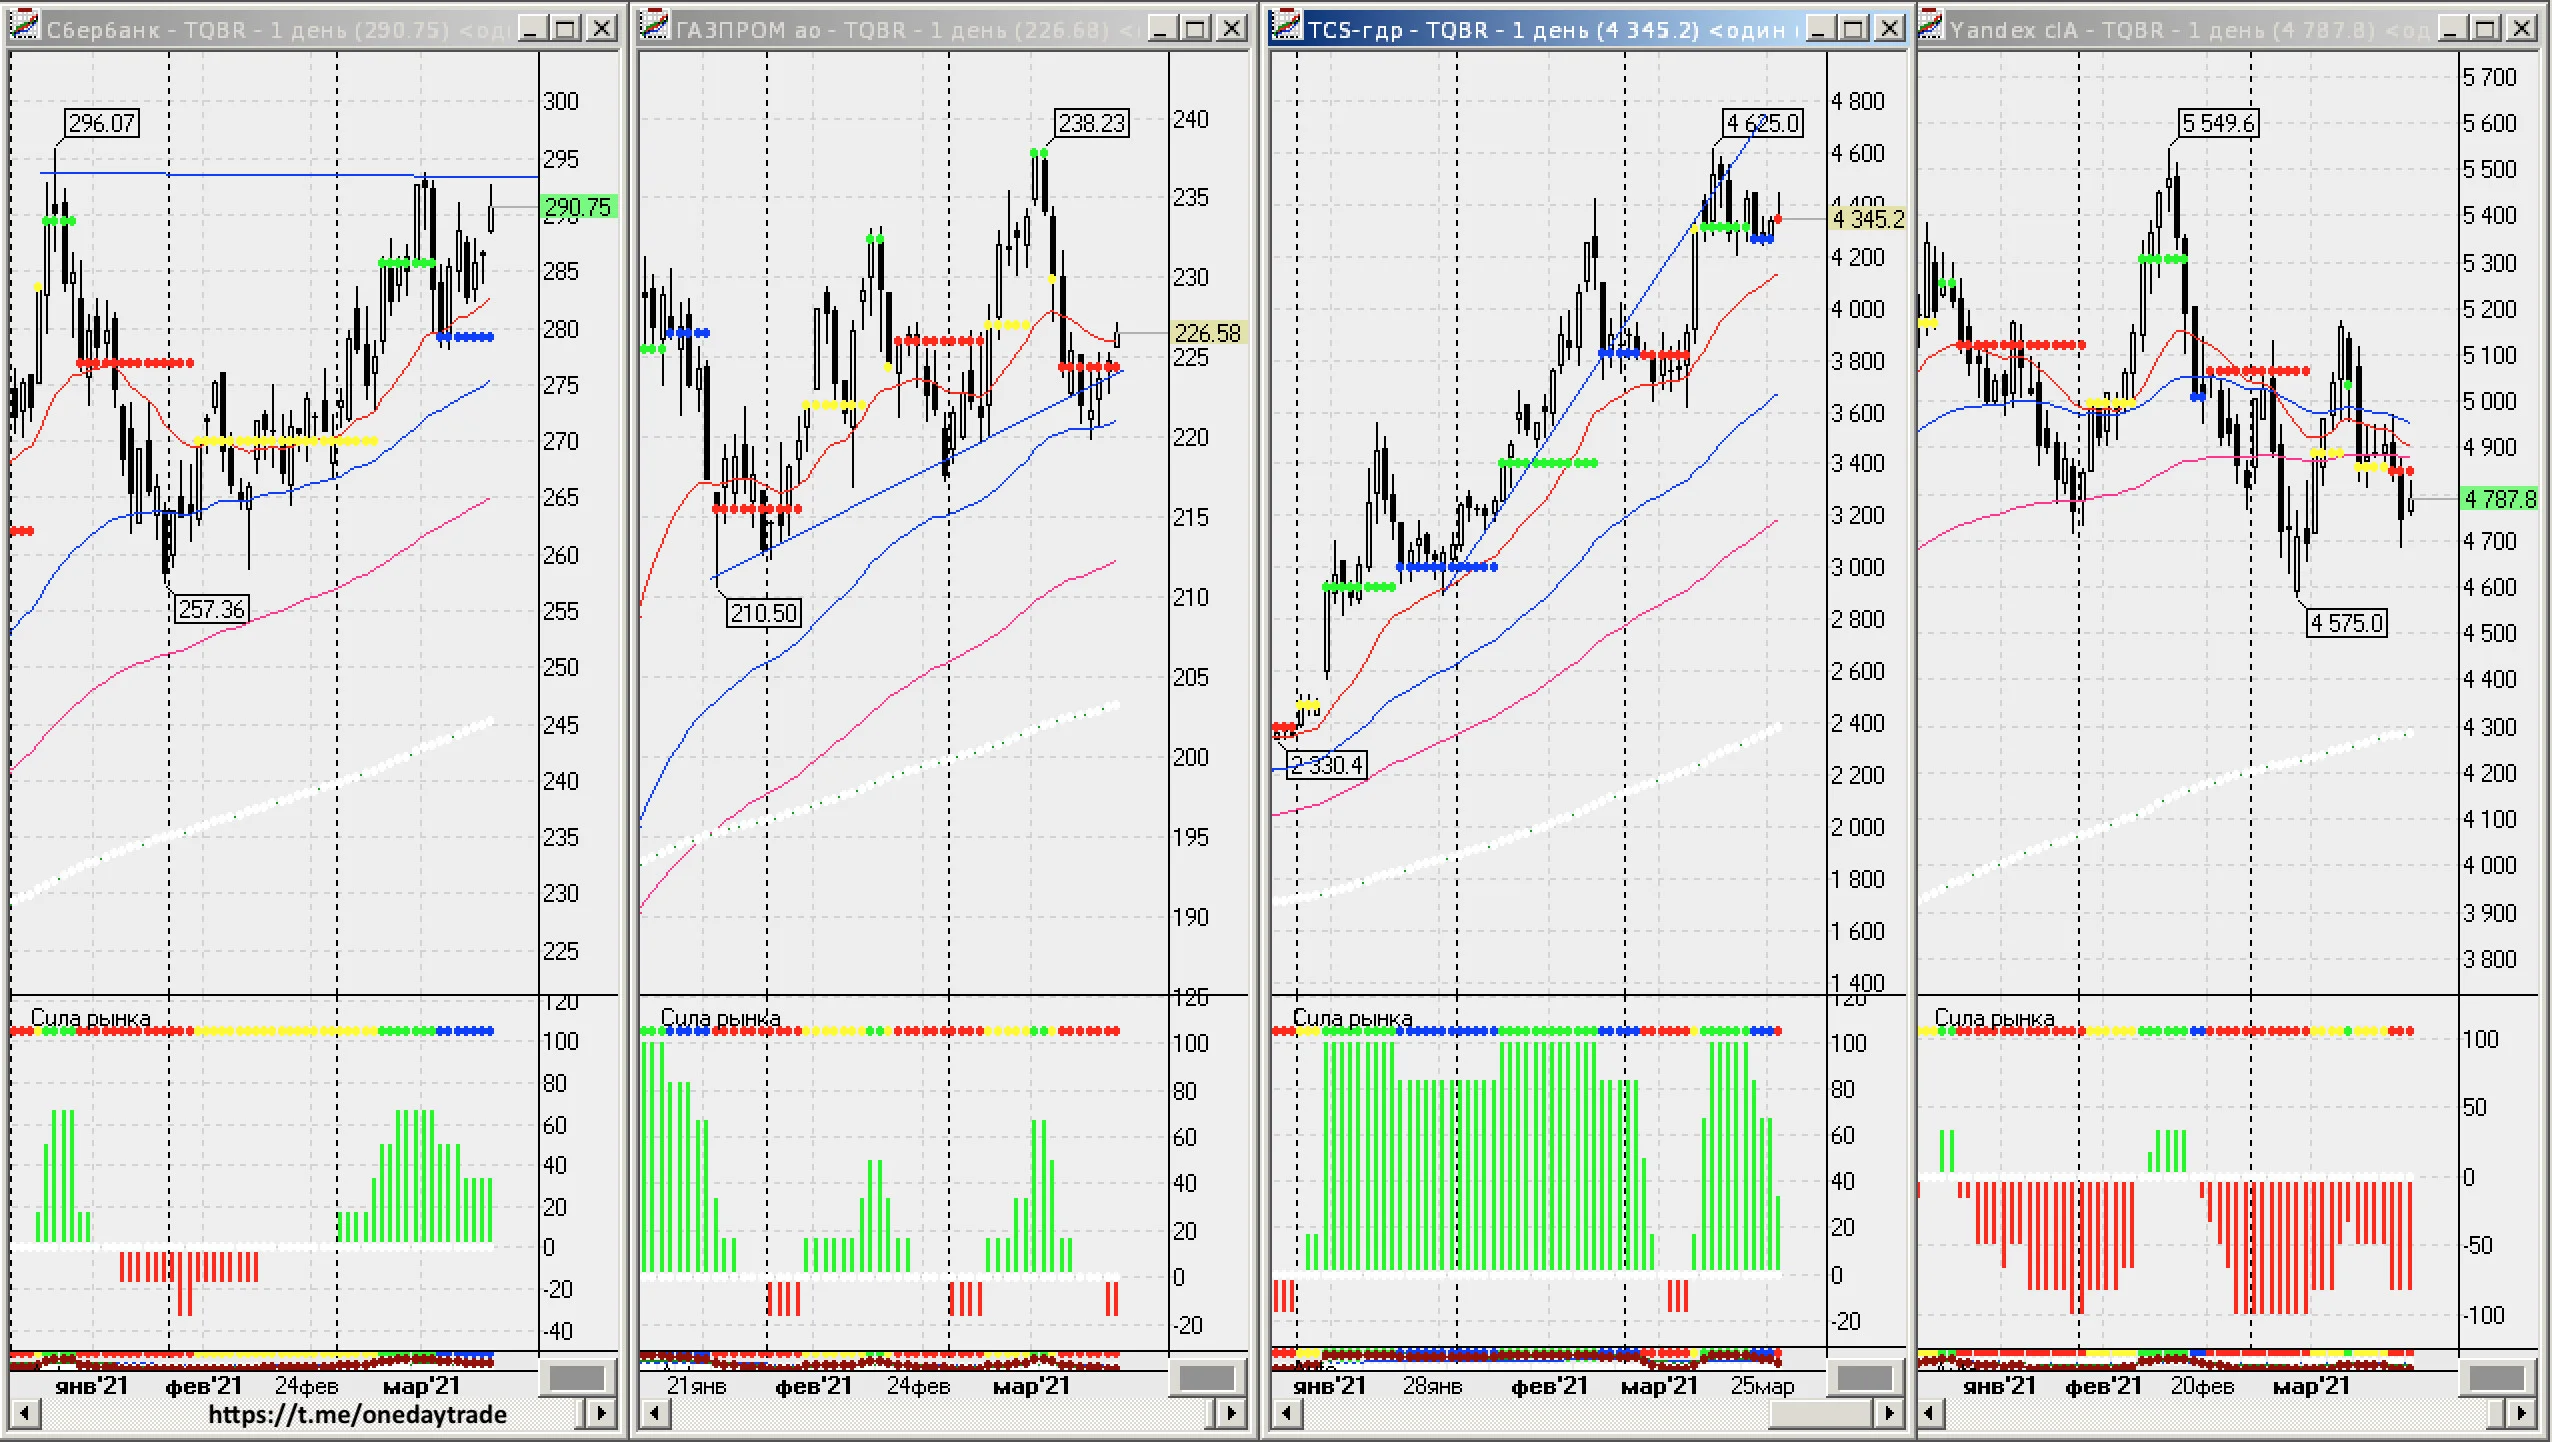This screenshot has width=2552, height=1442.
Task: Click right scroll arrow in Сбербанк chart
Action: coord(601,1414)
